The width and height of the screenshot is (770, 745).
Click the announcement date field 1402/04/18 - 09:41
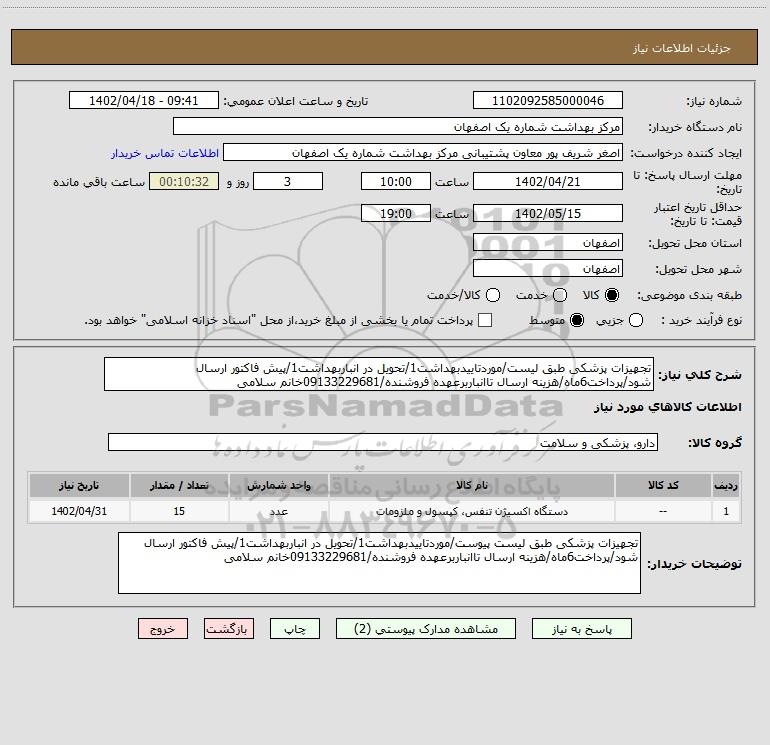pos(144,101)
